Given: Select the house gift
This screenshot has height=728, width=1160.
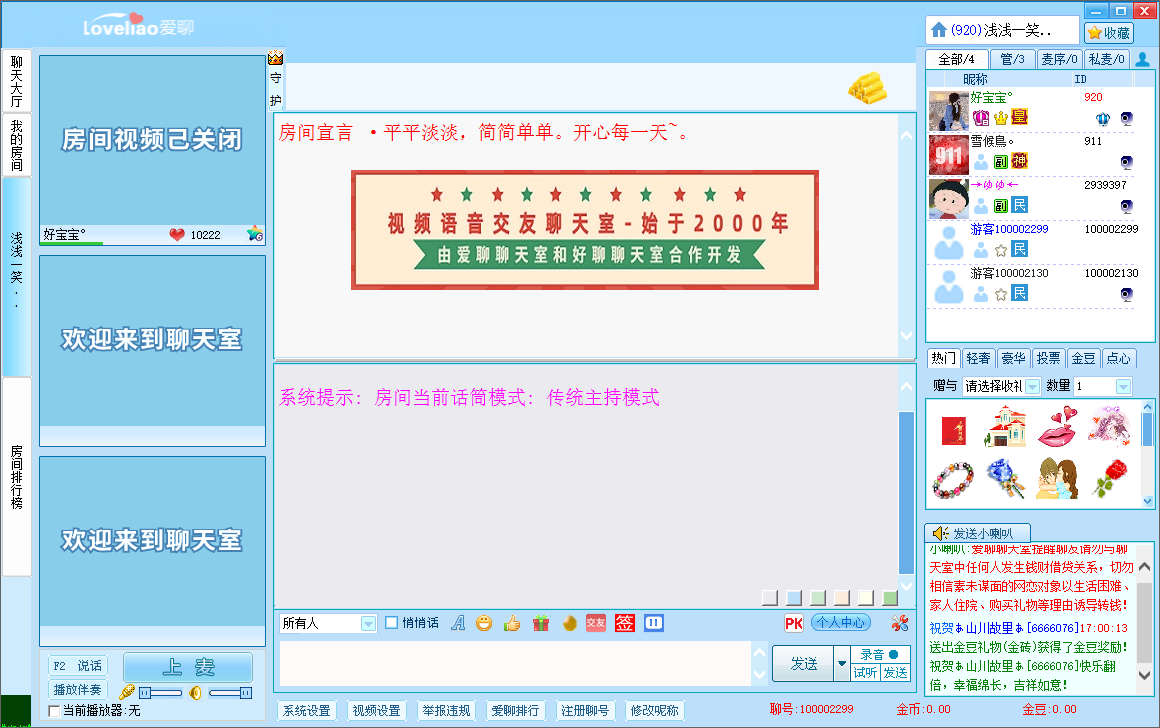Looking at the screenshot, I should 1005,427.
